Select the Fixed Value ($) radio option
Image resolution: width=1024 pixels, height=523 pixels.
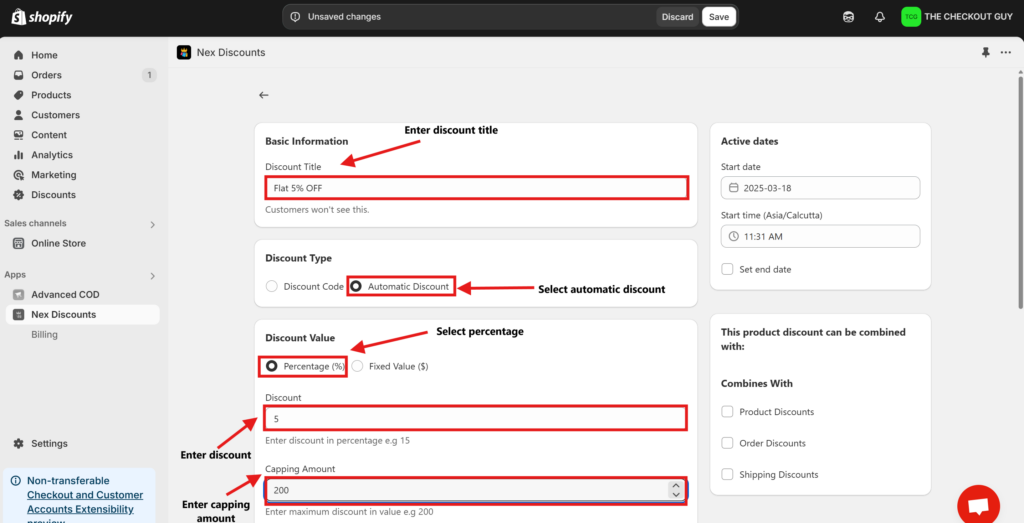tap(357, 366)
